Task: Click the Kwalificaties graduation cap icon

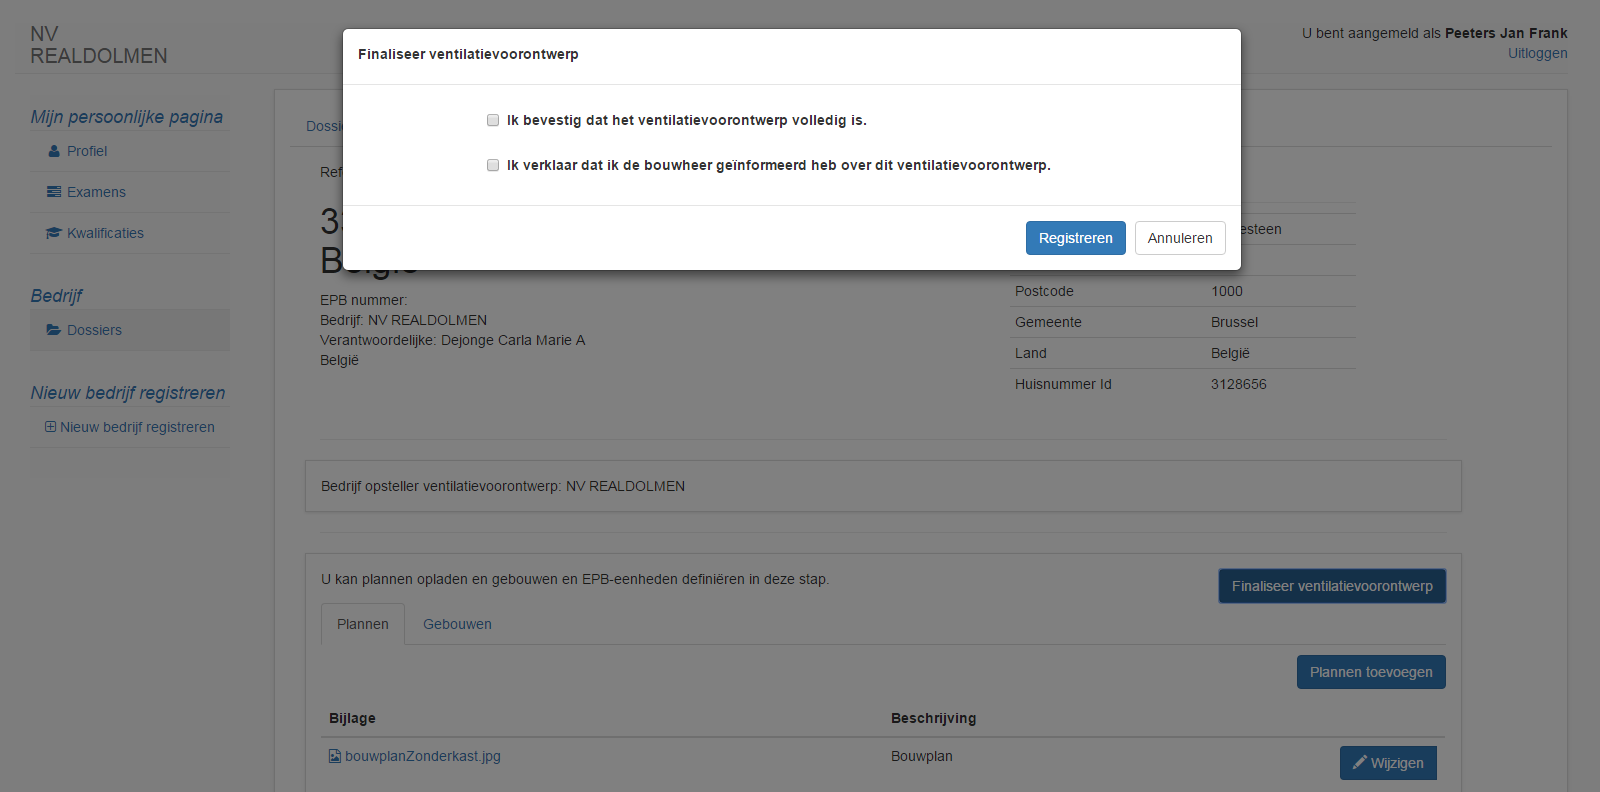Action: pos(54,233)
